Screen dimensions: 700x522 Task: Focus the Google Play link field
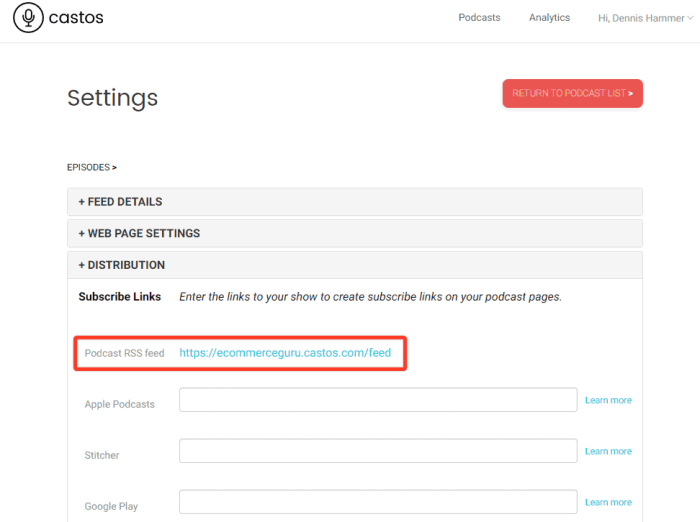click(378, 502)
